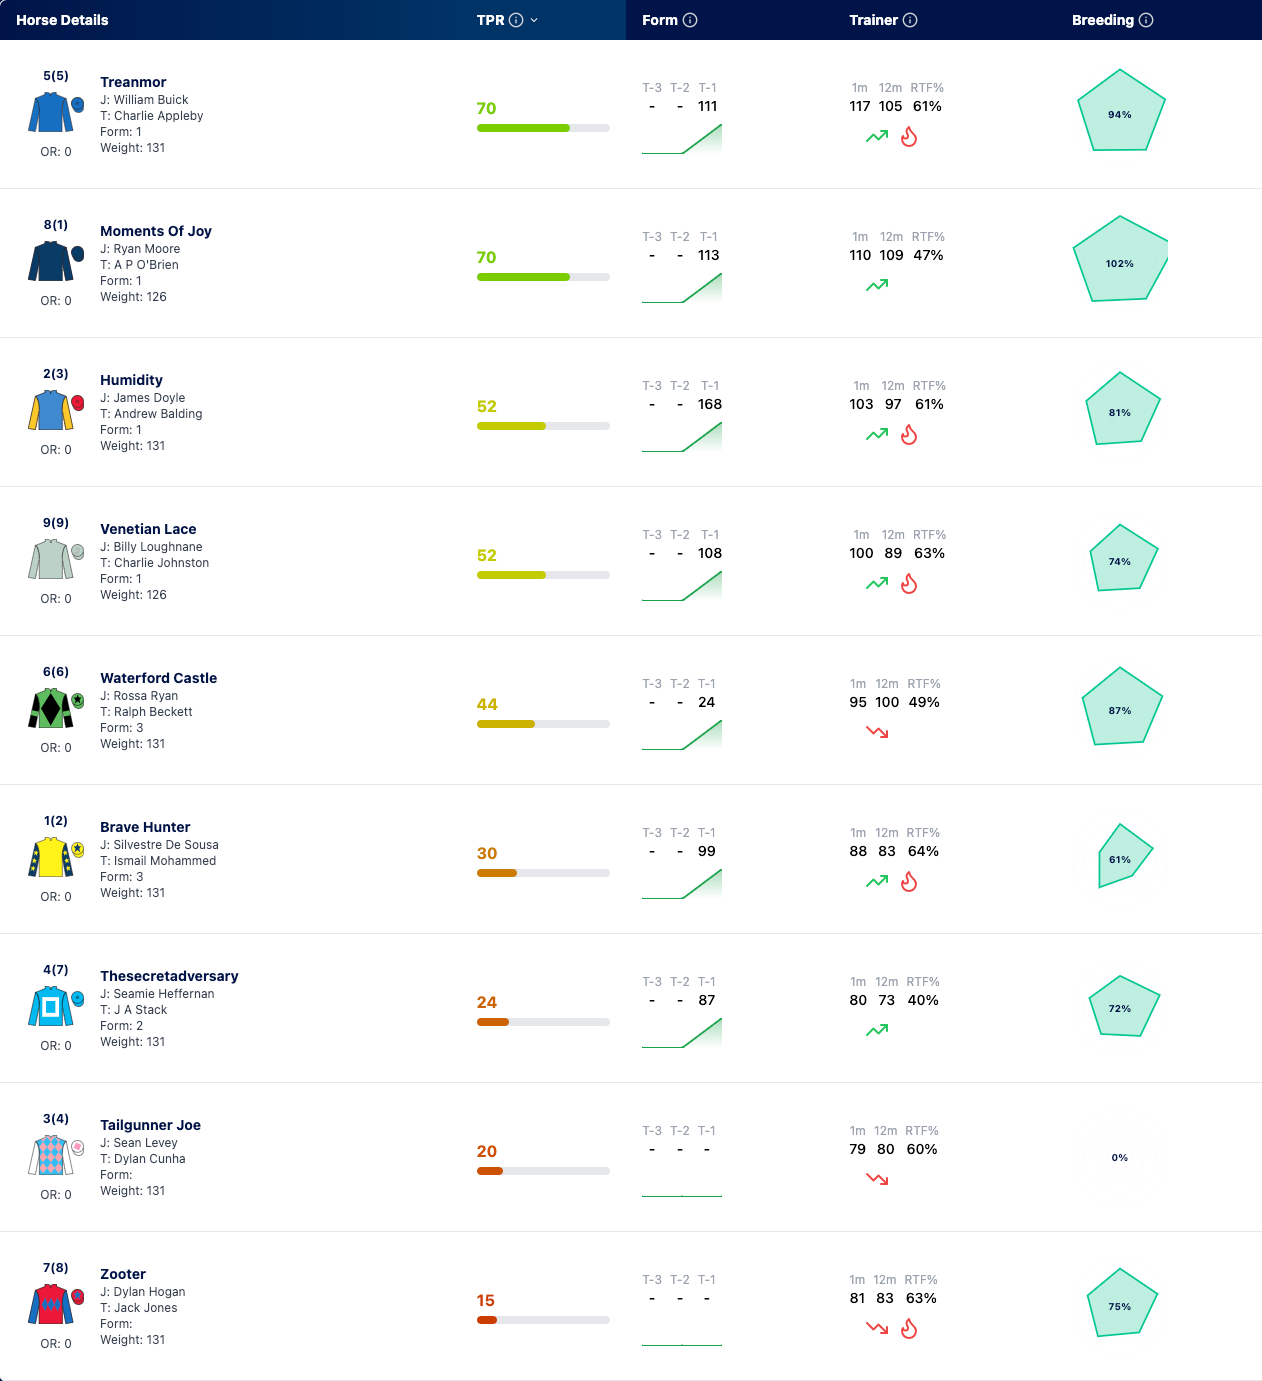Expand the TPR sort chevron
Screen dimensions: 1262x1381
point(534,20)
